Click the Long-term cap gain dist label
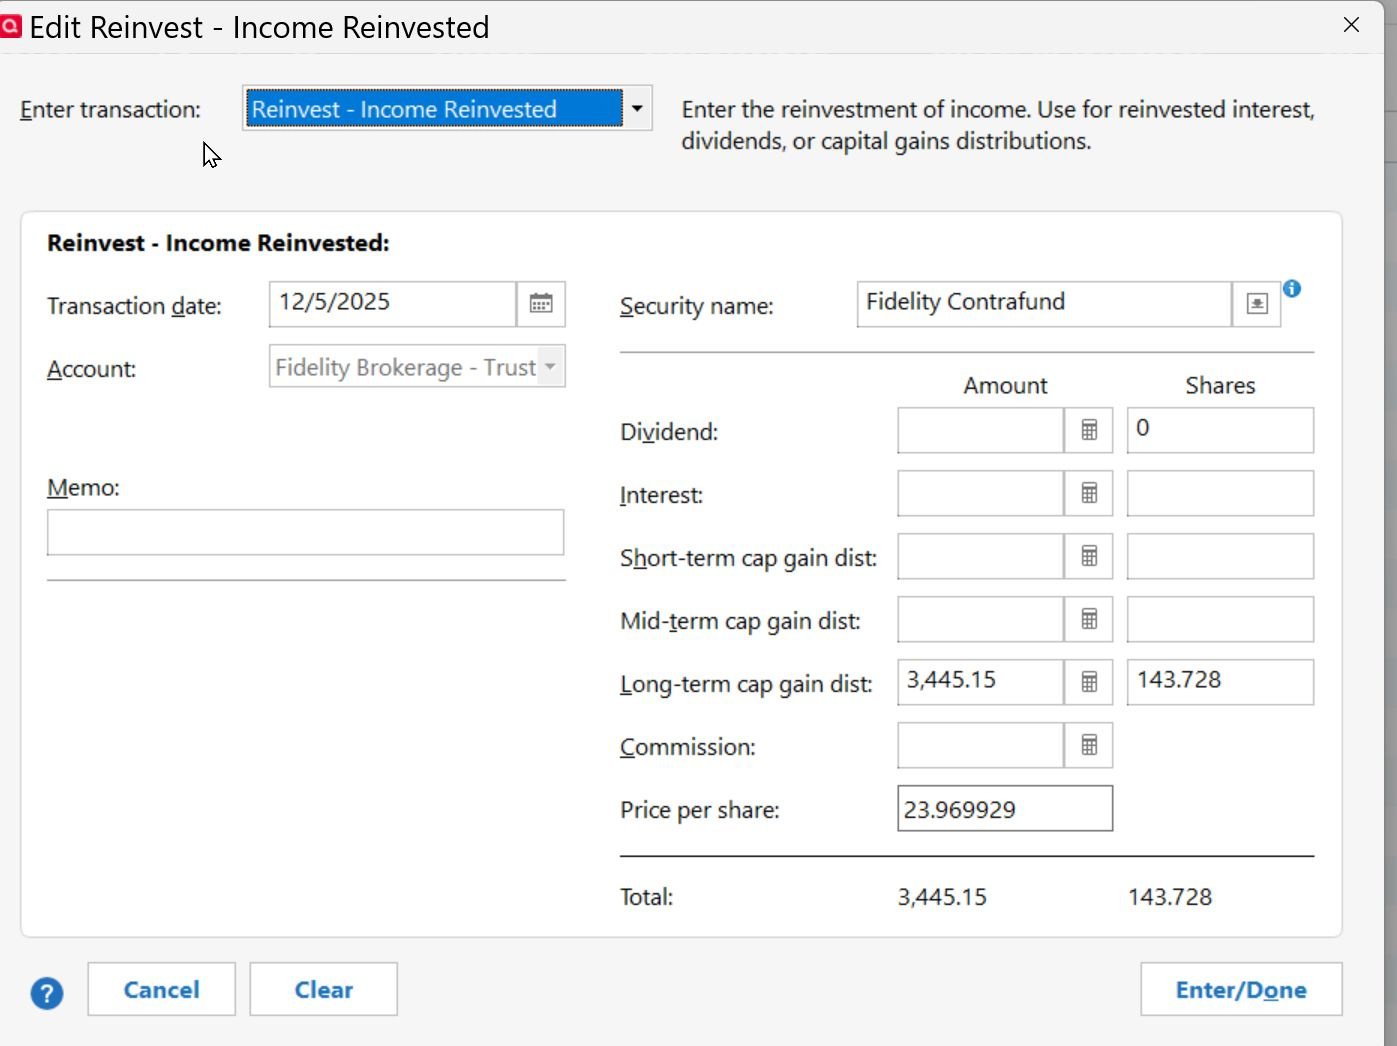The height and width of the screenshot is (1046, 1397). [x=746, y=684]
